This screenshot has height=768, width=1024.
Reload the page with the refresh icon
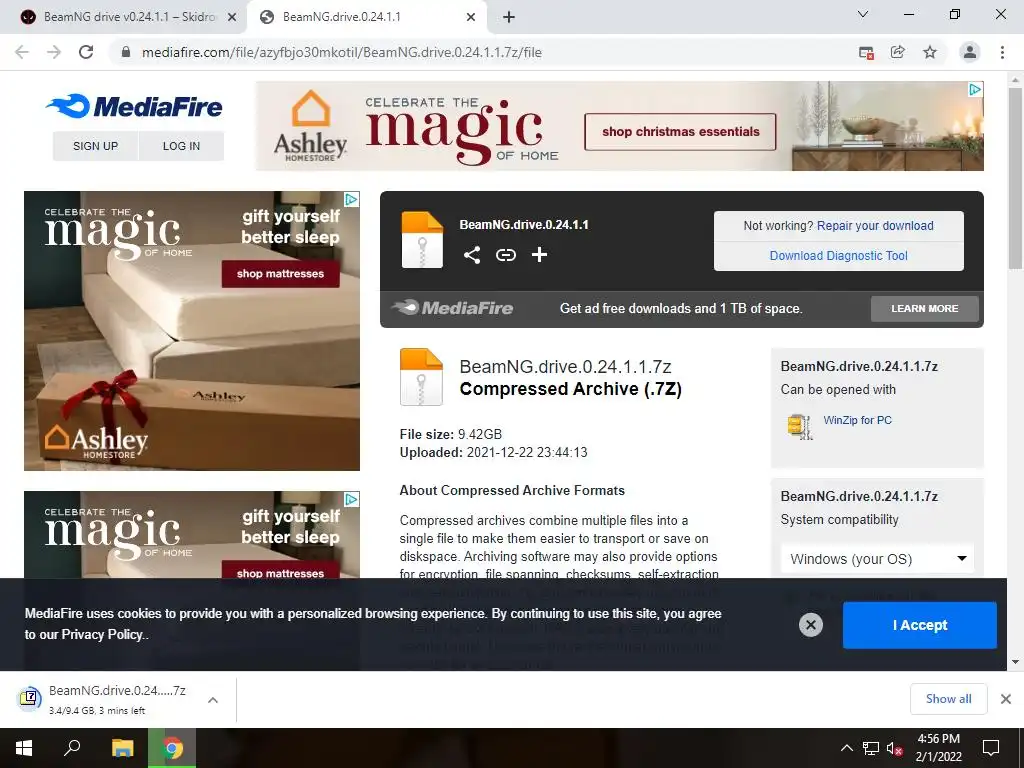[86, 52]
